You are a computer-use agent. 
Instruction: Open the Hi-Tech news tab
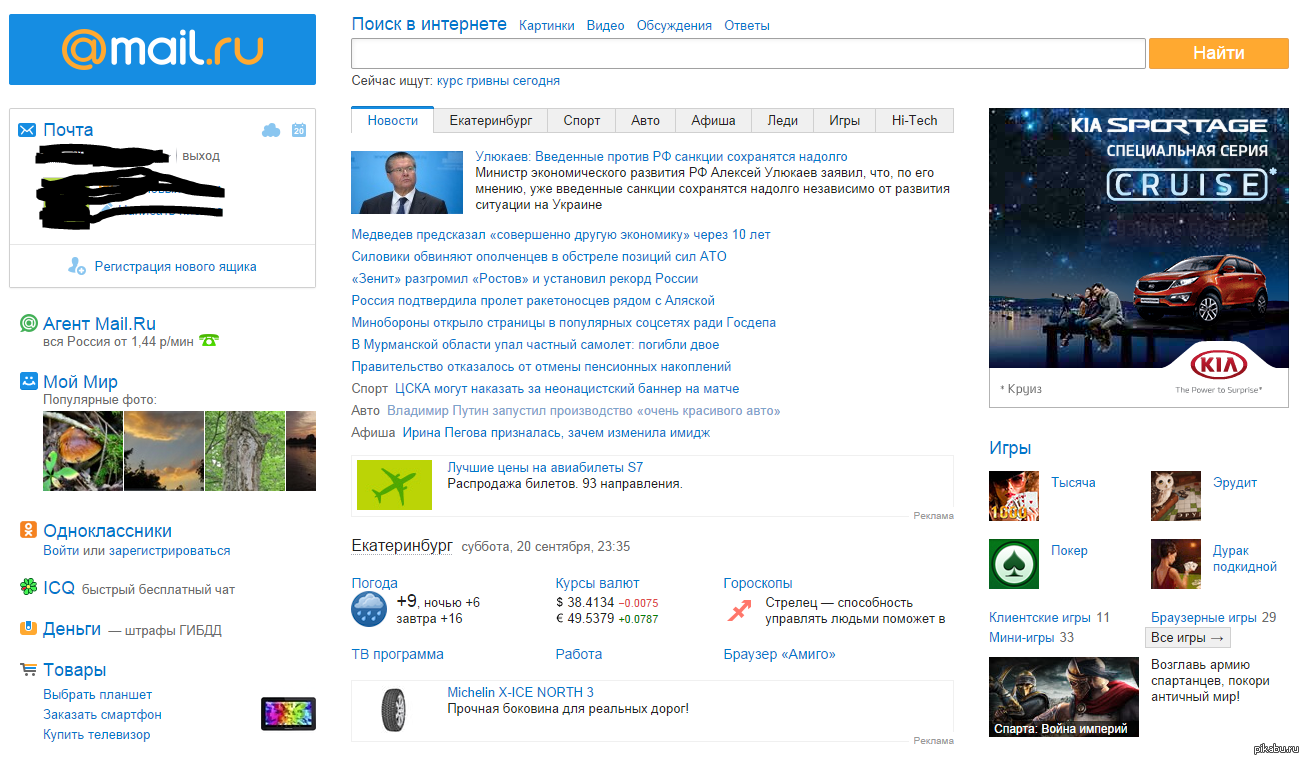coord(914,120)
